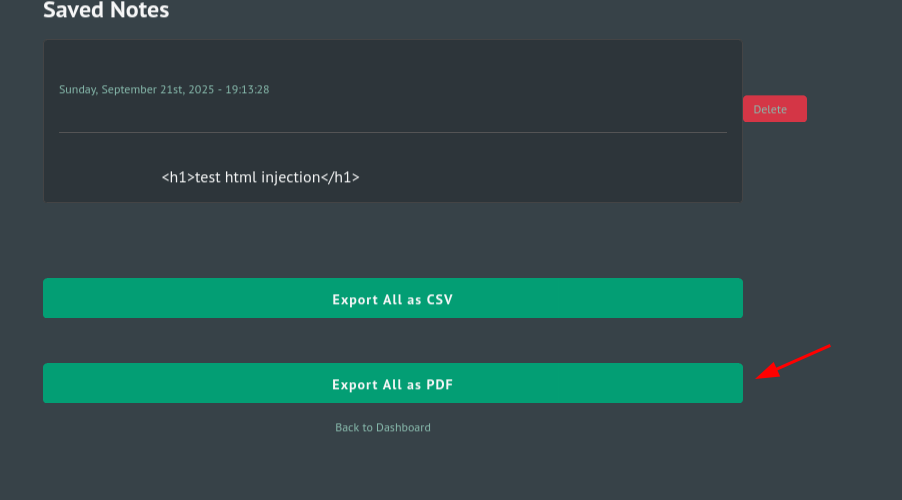Delete the saved note from 19:13:28
The height and width of the screenshot is (500, 902).
774,109
